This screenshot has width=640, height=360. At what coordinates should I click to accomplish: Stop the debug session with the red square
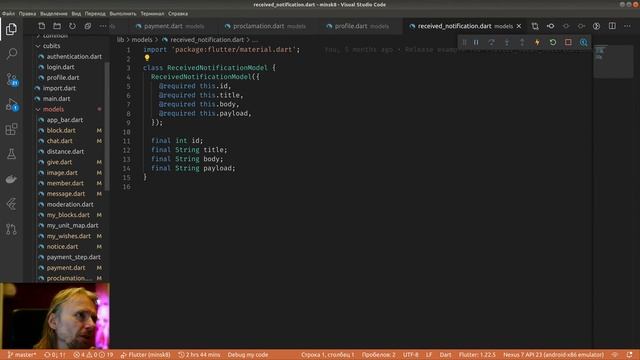(x=568, y=42)
